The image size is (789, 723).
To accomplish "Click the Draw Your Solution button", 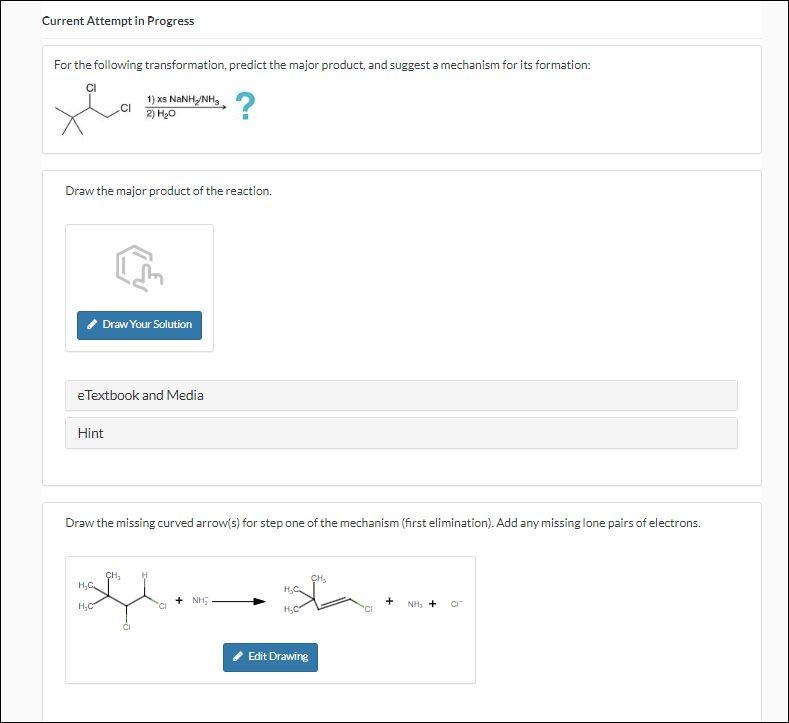I will pos(139,325).
